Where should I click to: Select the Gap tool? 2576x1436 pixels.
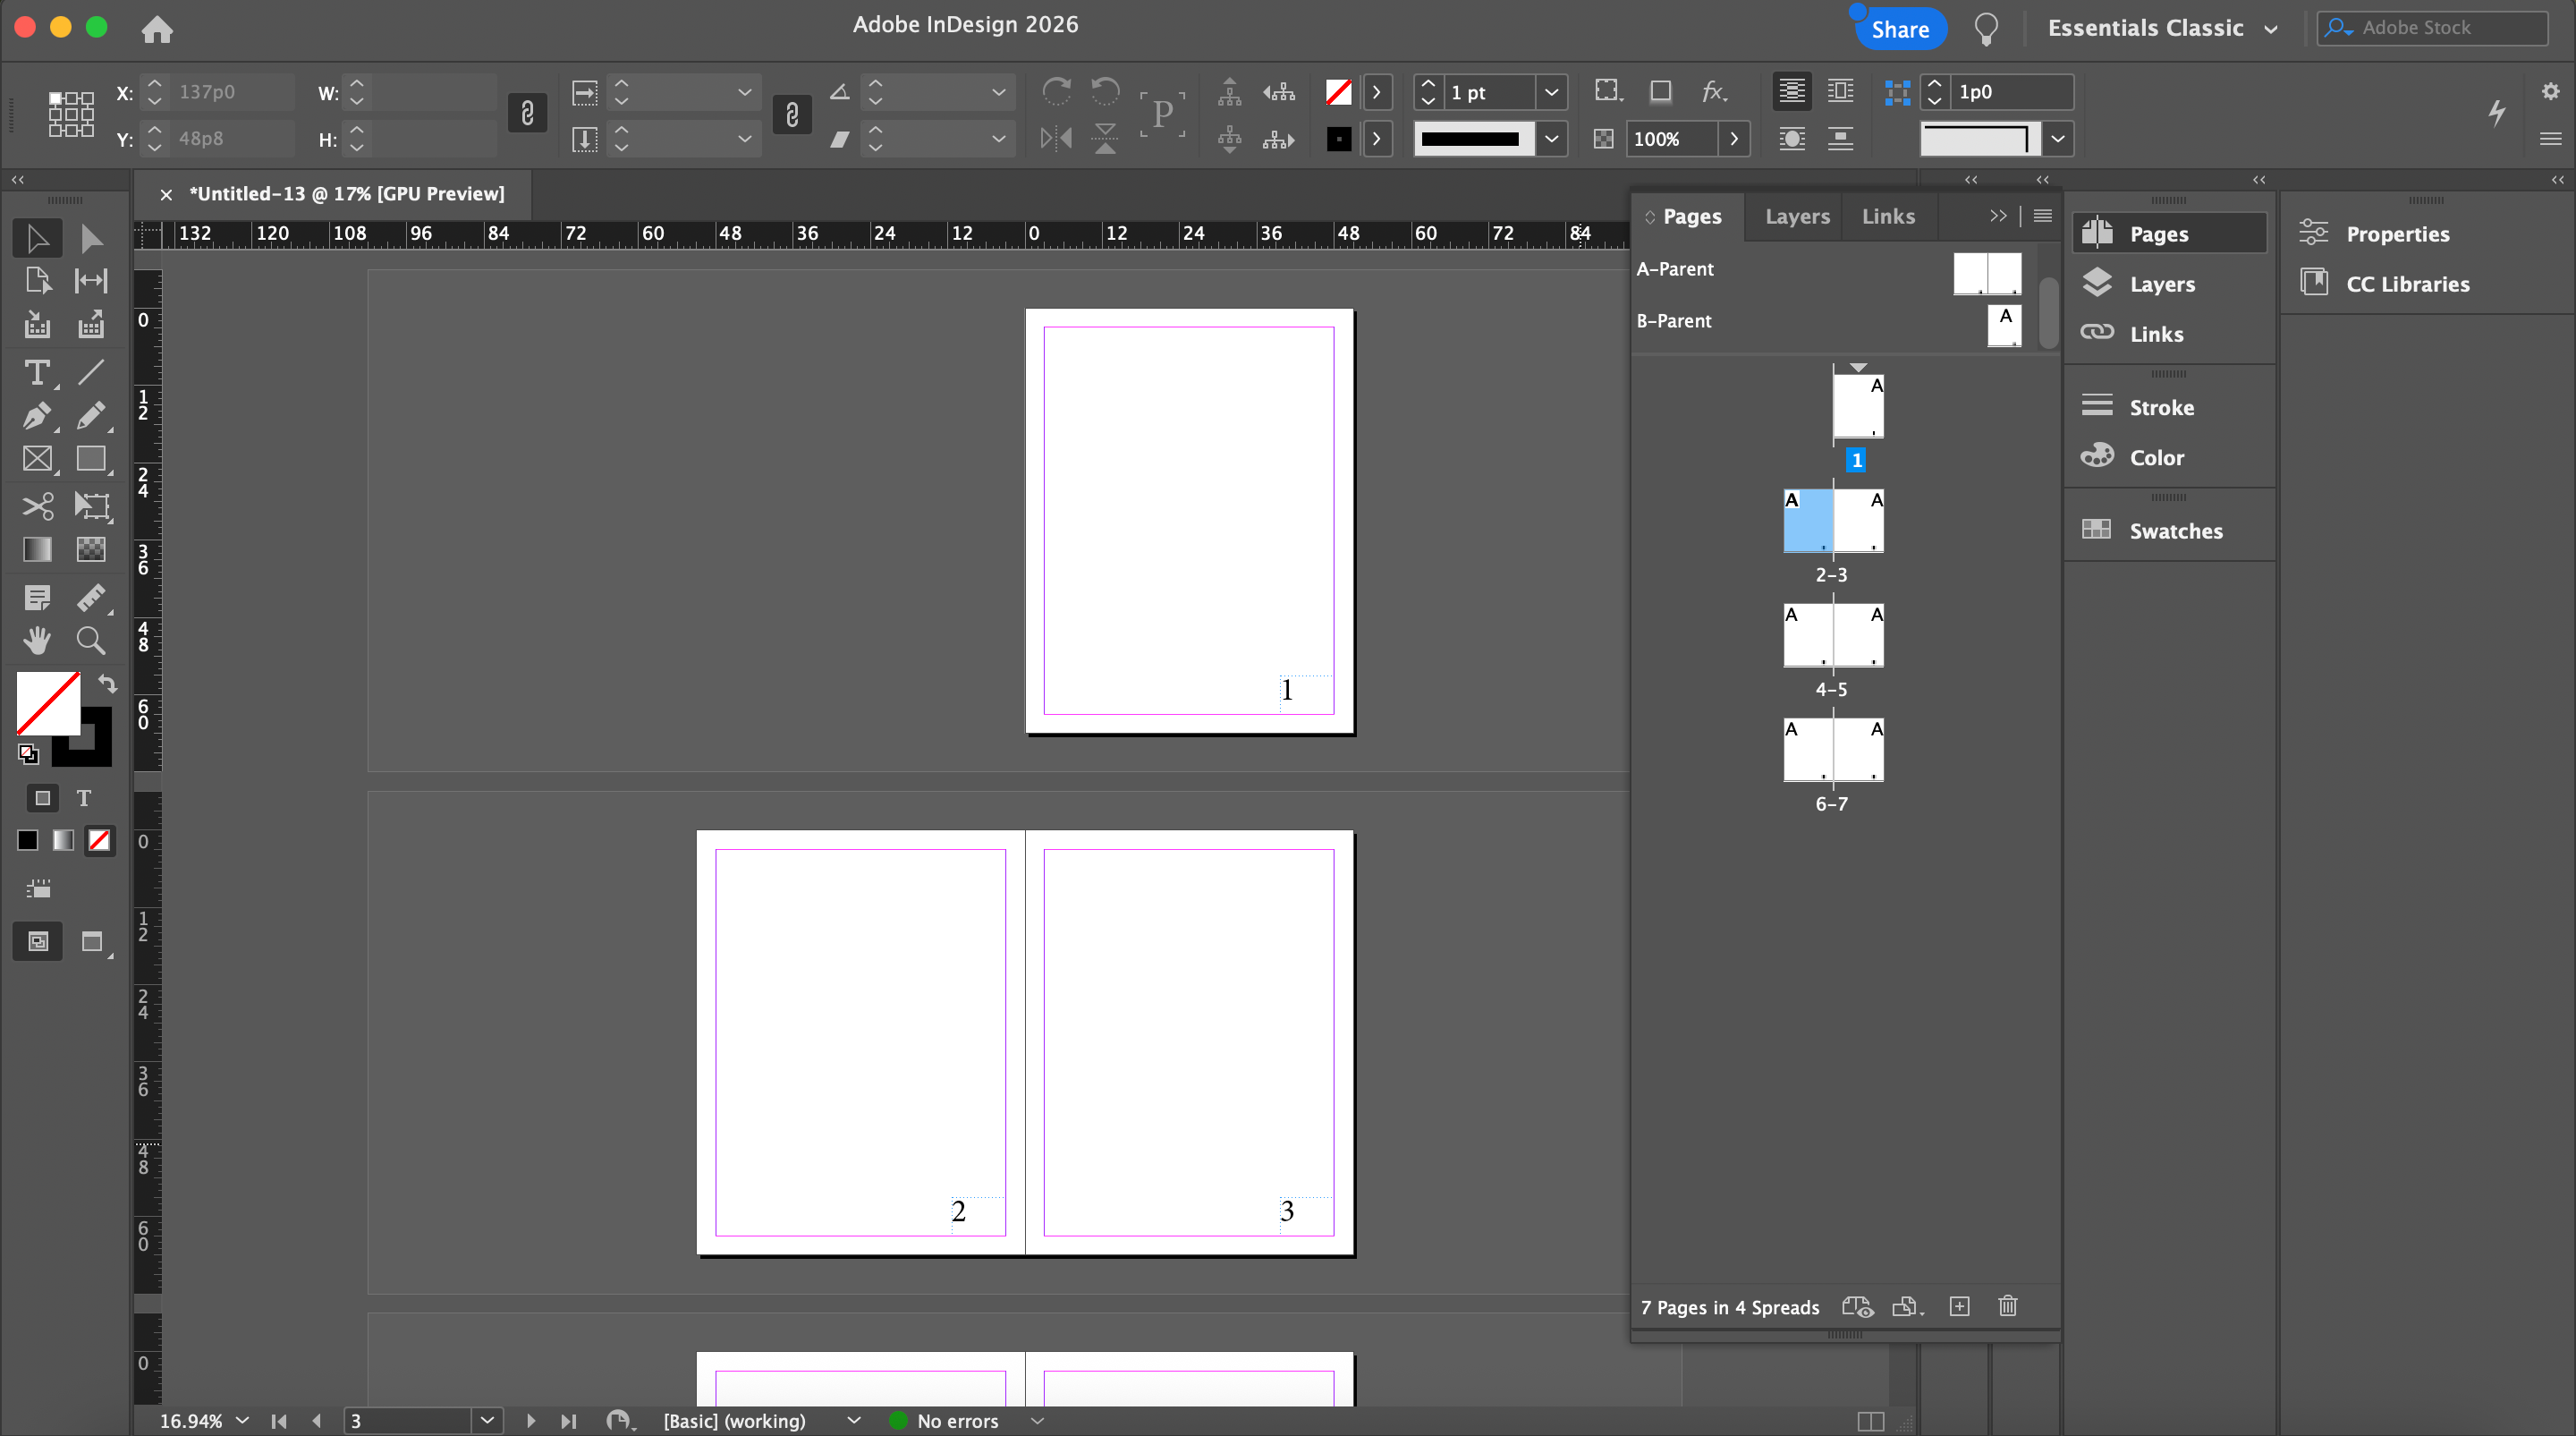coord(91,281)
